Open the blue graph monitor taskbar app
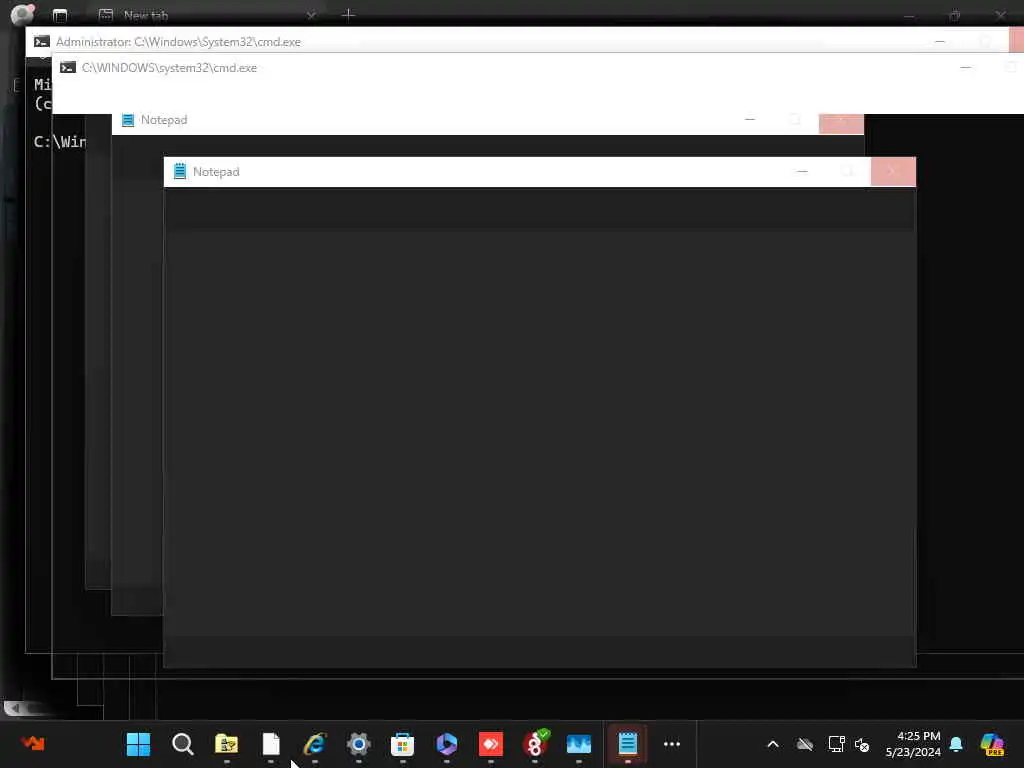1024x768 pixels. pyautogui.click(x=579, y=744)
